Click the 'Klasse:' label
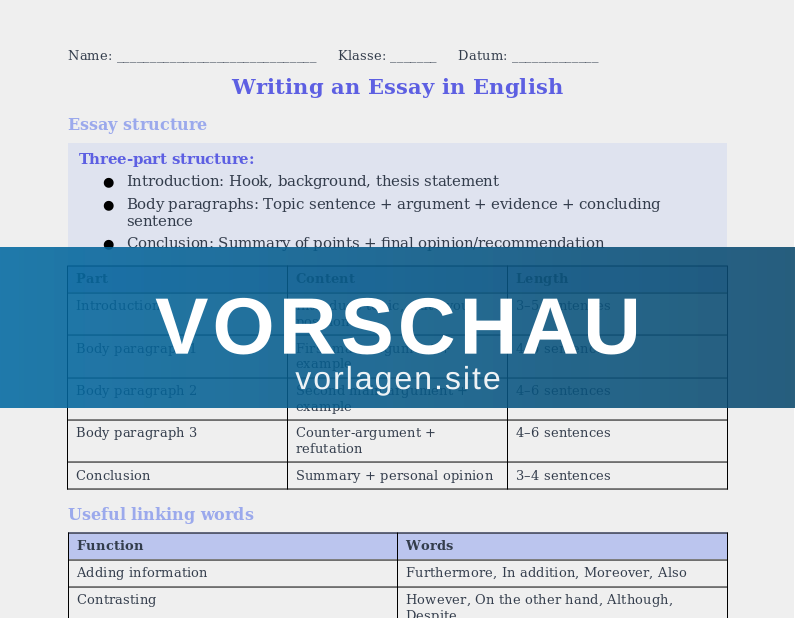 coord(362,56)
